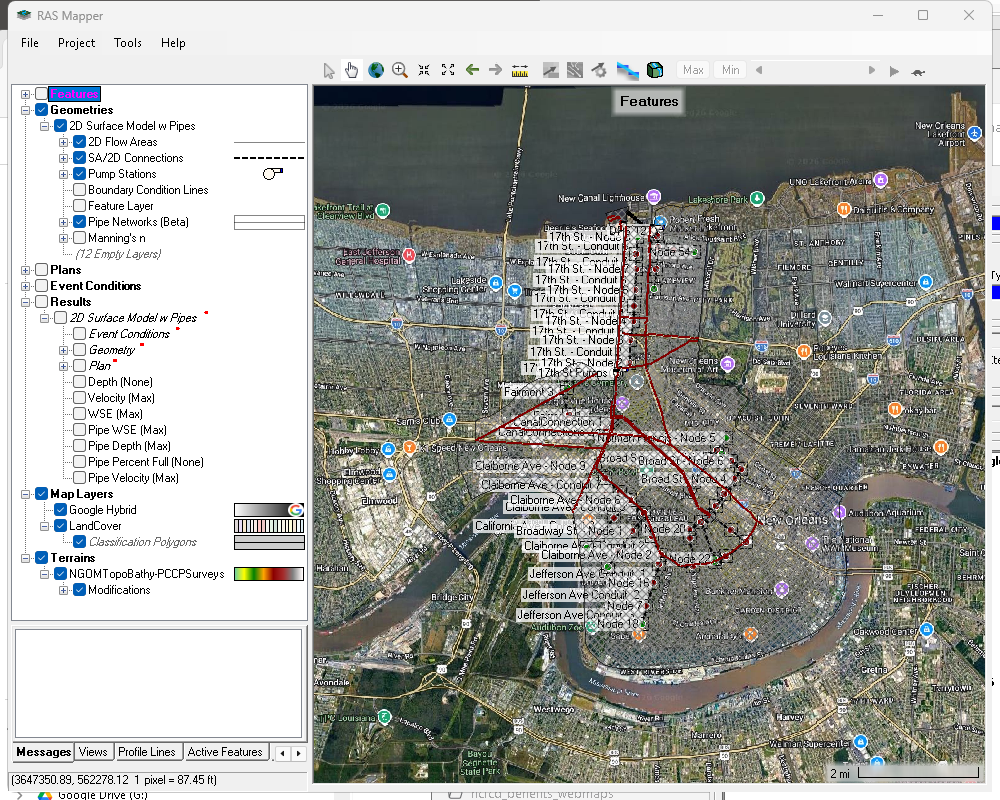Expand the Pipe Networks (Beta) node
Screen dimensions: 1000x800
point(64,222)
